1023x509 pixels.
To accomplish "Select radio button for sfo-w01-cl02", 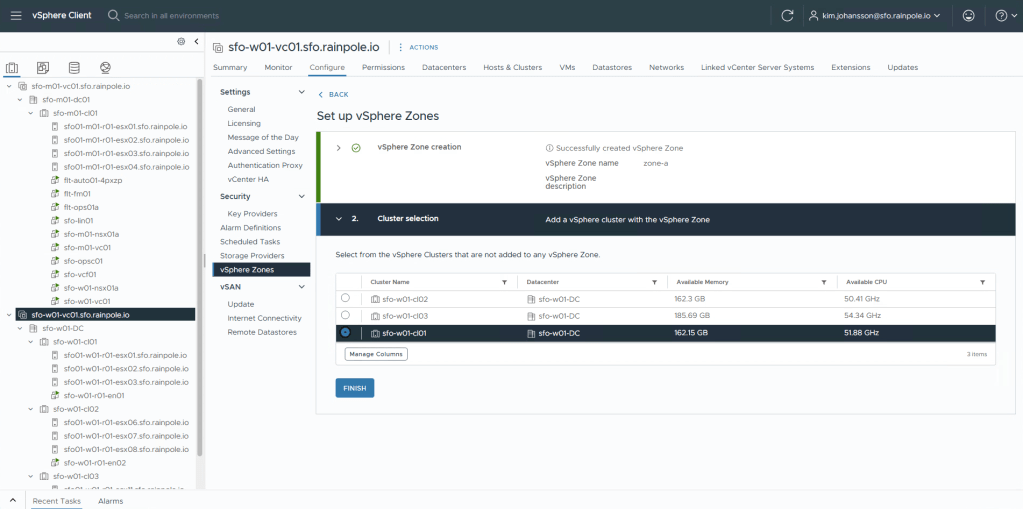I will coord(346,298).
